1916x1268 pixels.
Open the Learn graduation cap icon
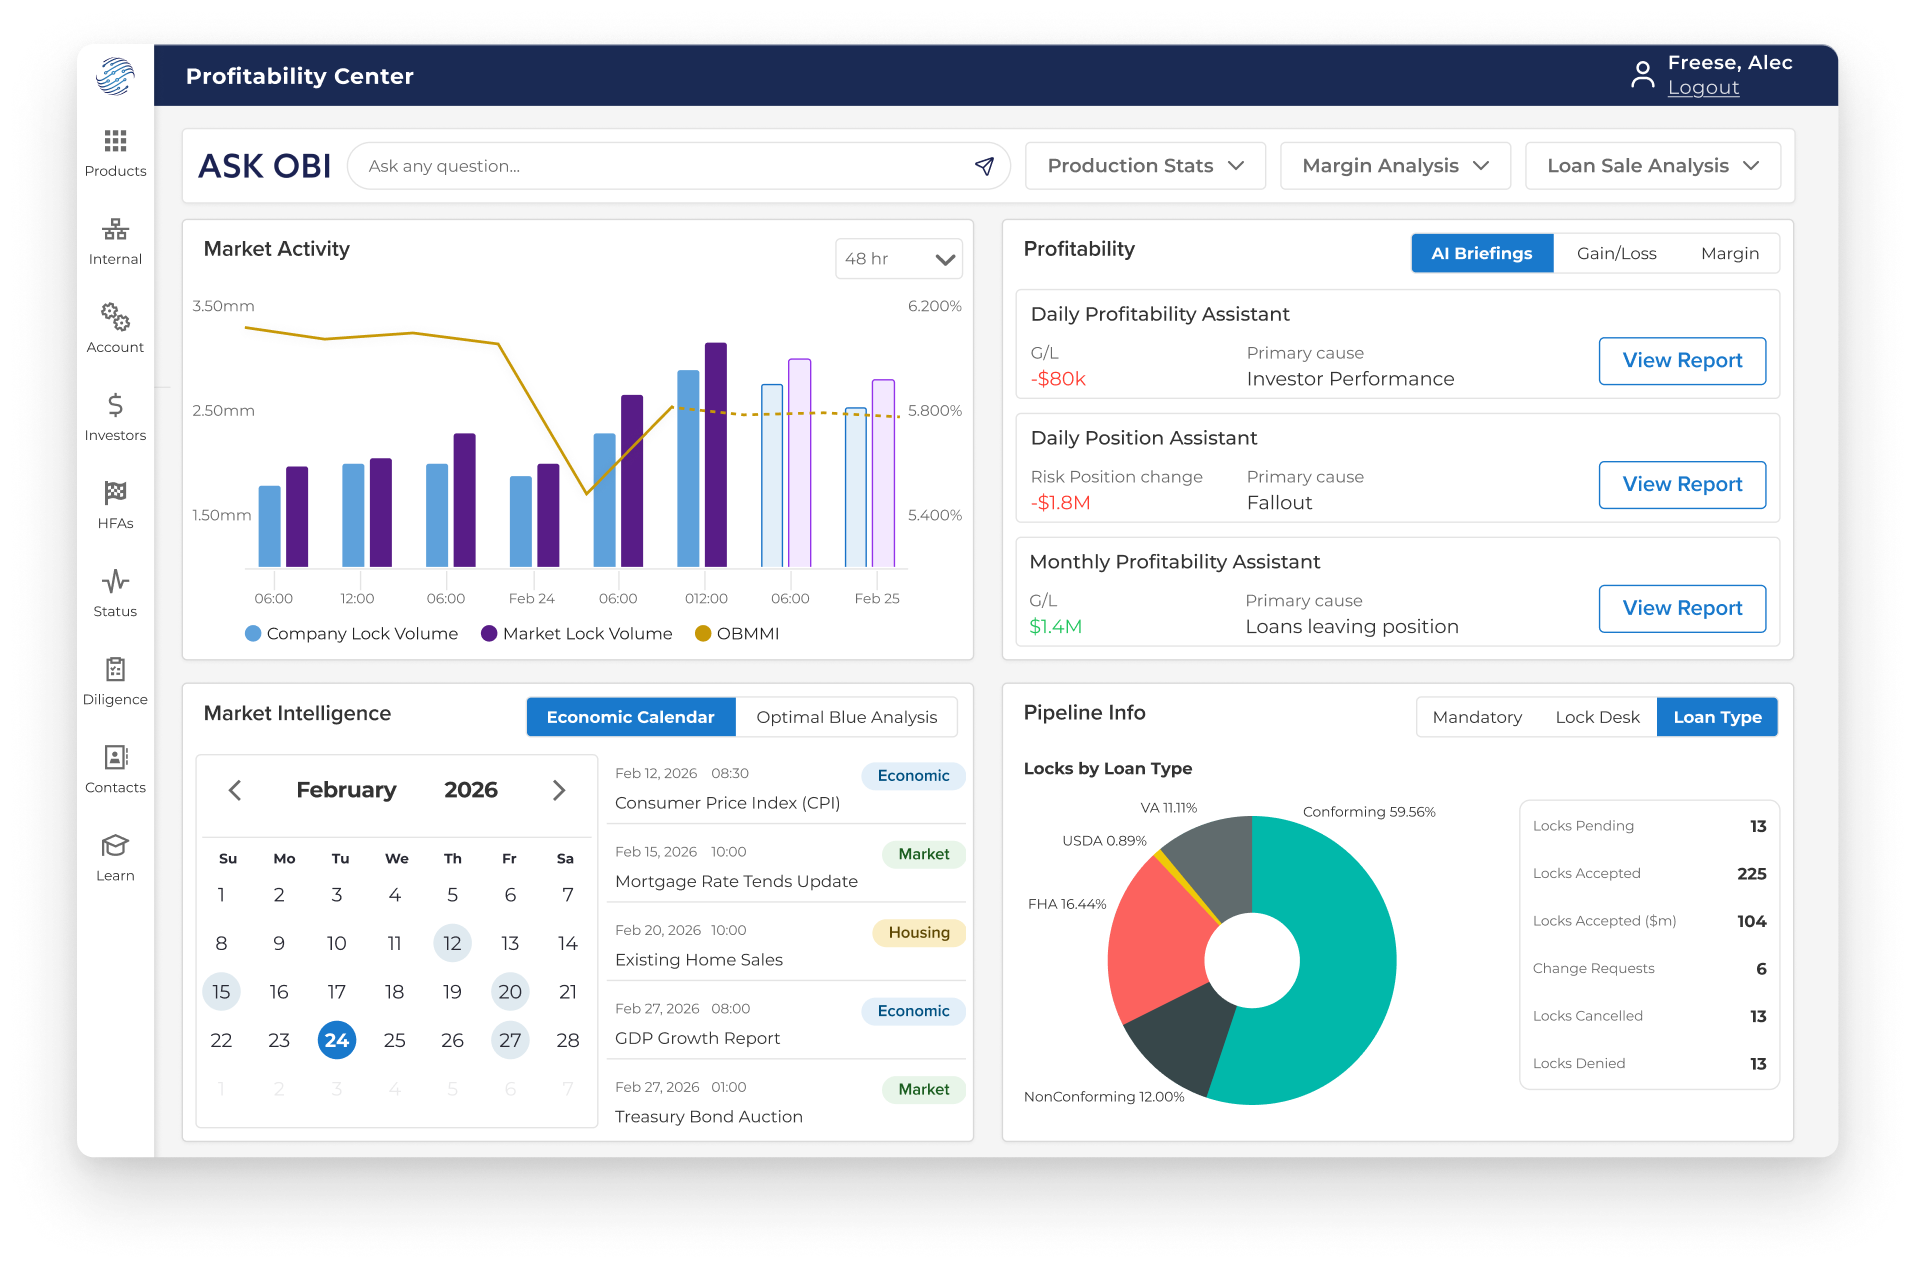click(115, 846)
